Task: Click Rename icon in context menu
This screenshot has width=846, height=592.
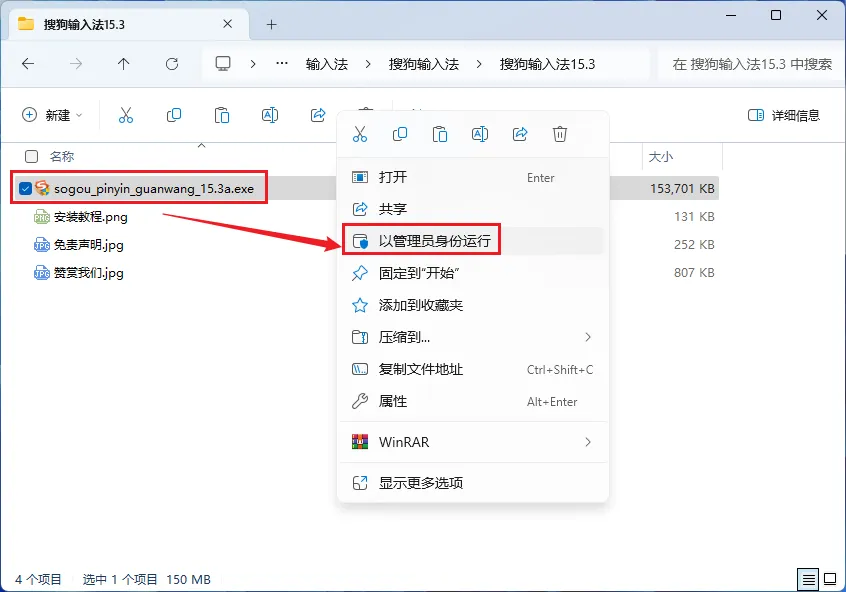Action: coord(480,134)
